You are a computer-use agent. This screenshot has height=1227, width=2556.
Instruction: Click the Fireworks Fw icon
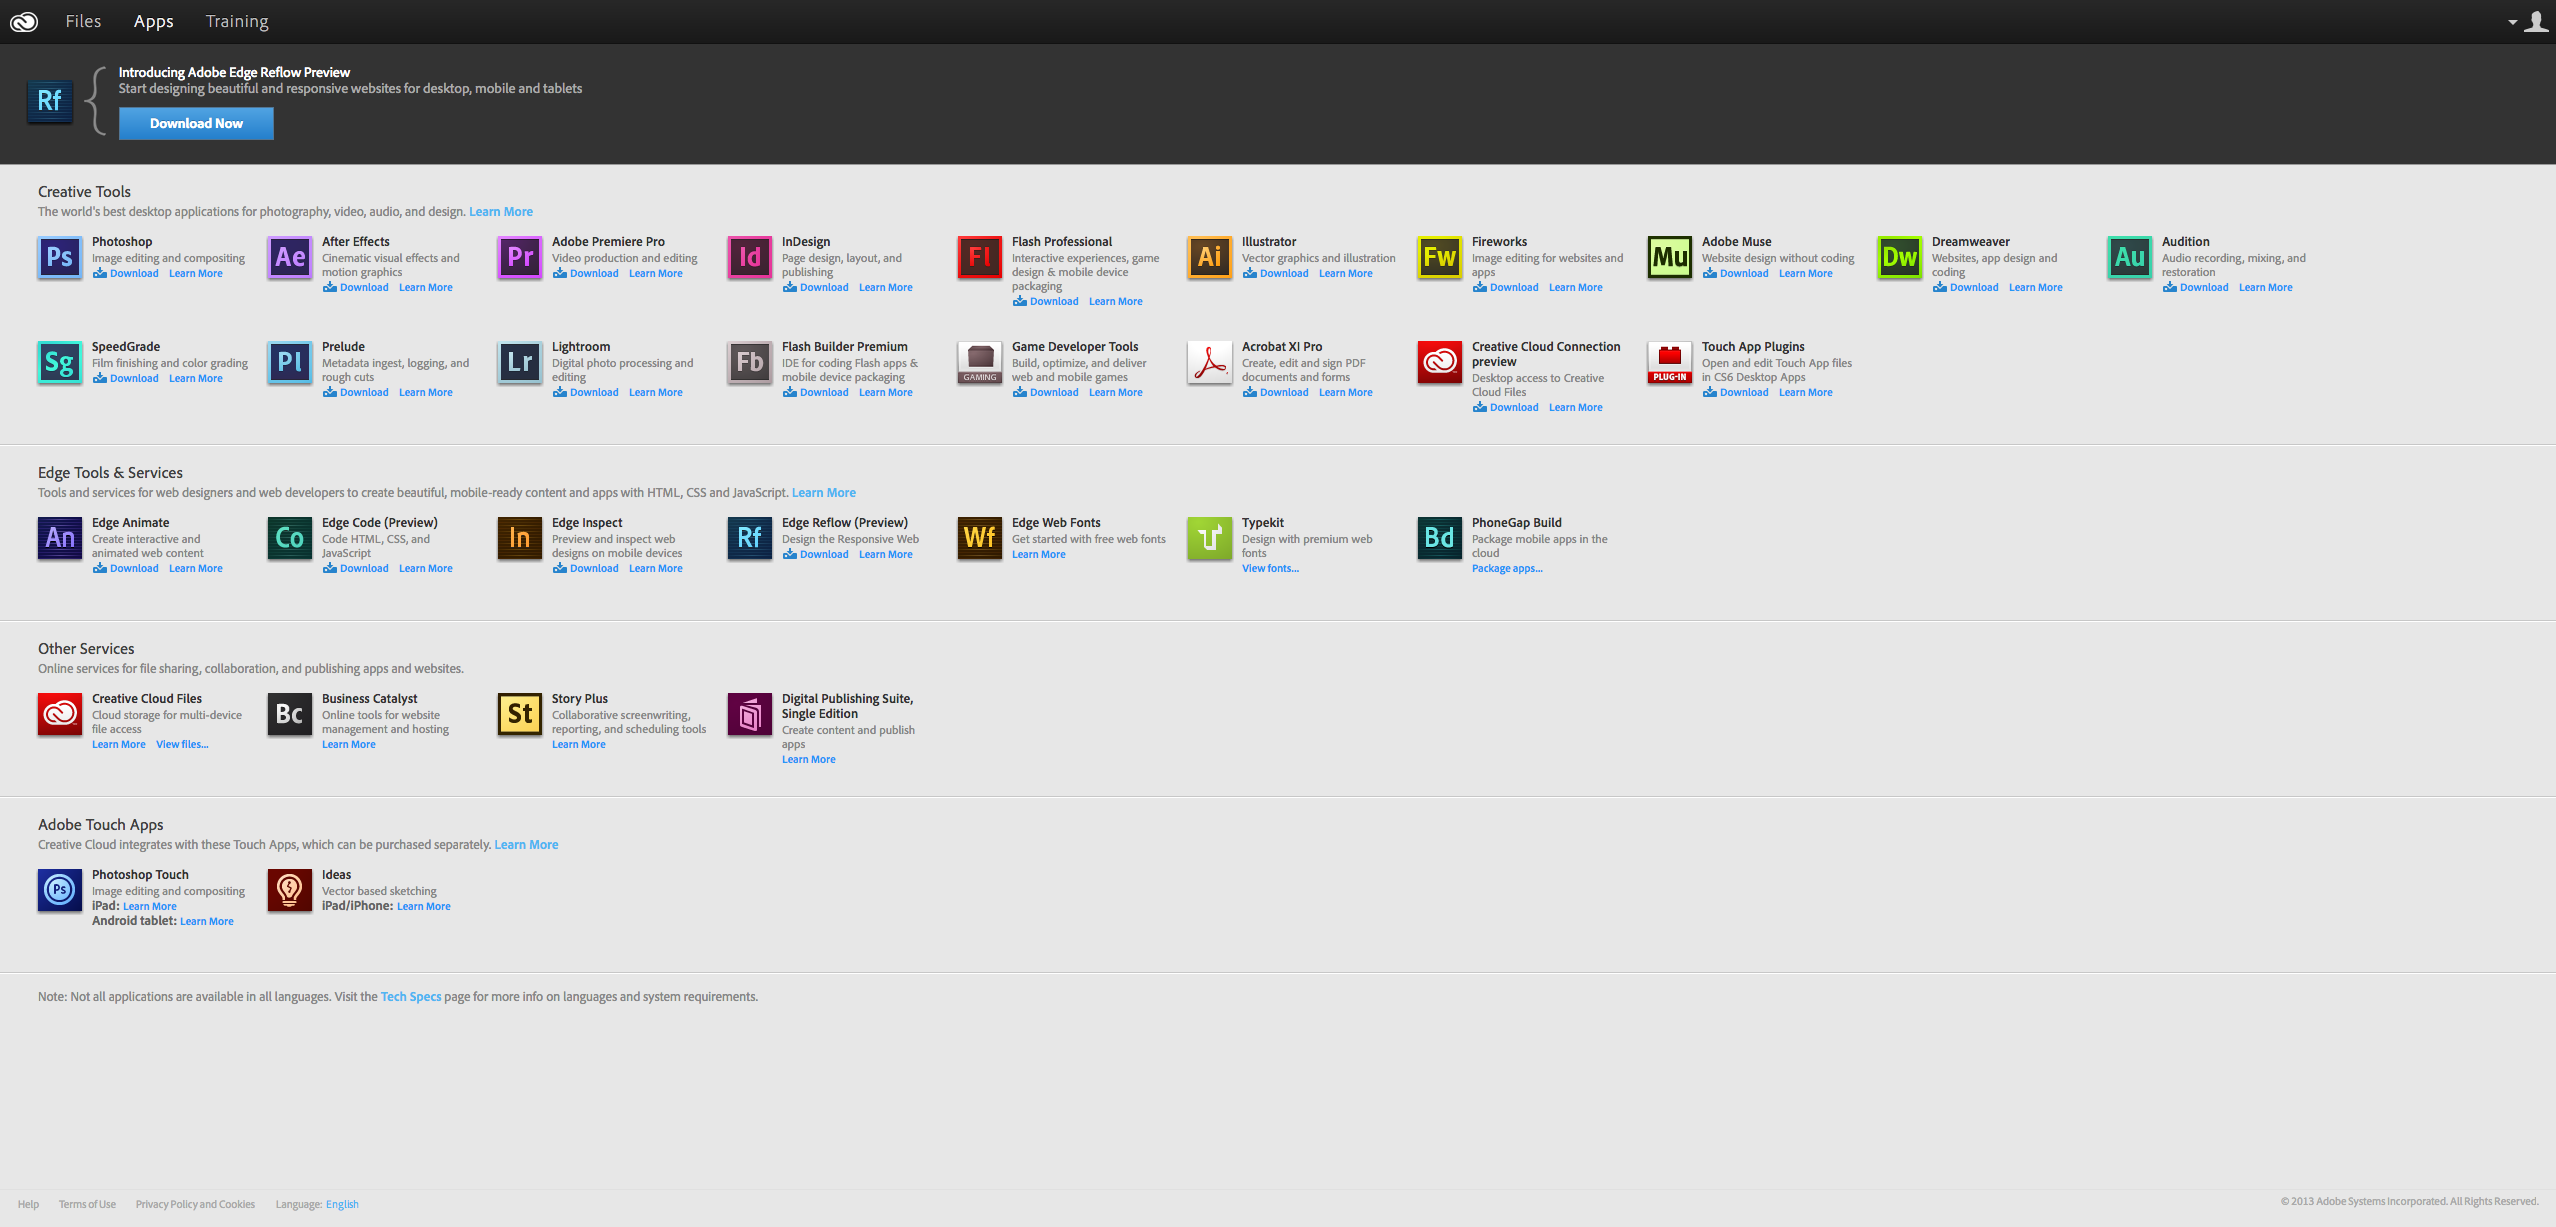point(1440,258)
